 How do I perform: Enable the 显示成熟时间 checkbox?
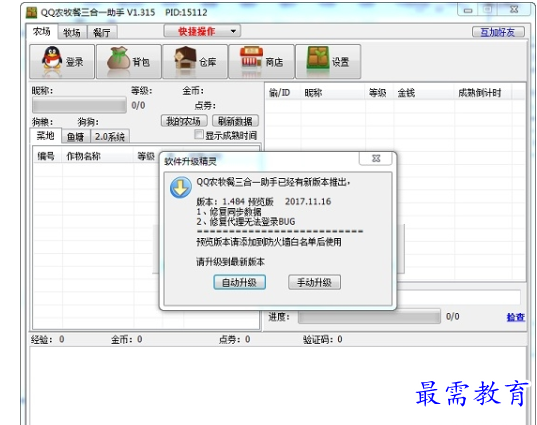coord(199,135)
